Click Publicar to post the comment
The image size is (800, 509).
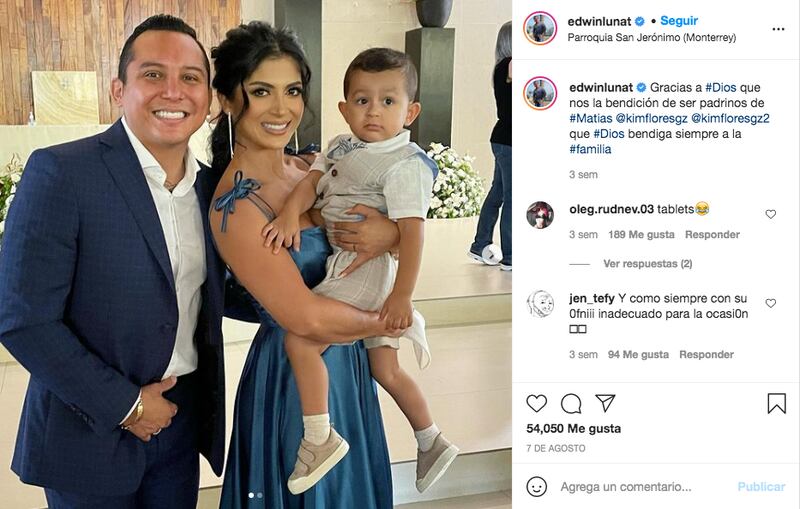tap(761, 487)
